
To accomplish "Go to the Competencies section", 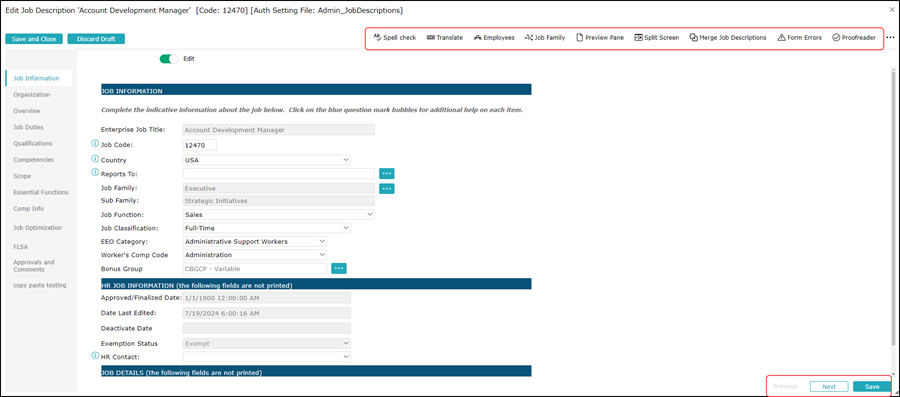I will (x=33, y=159).
